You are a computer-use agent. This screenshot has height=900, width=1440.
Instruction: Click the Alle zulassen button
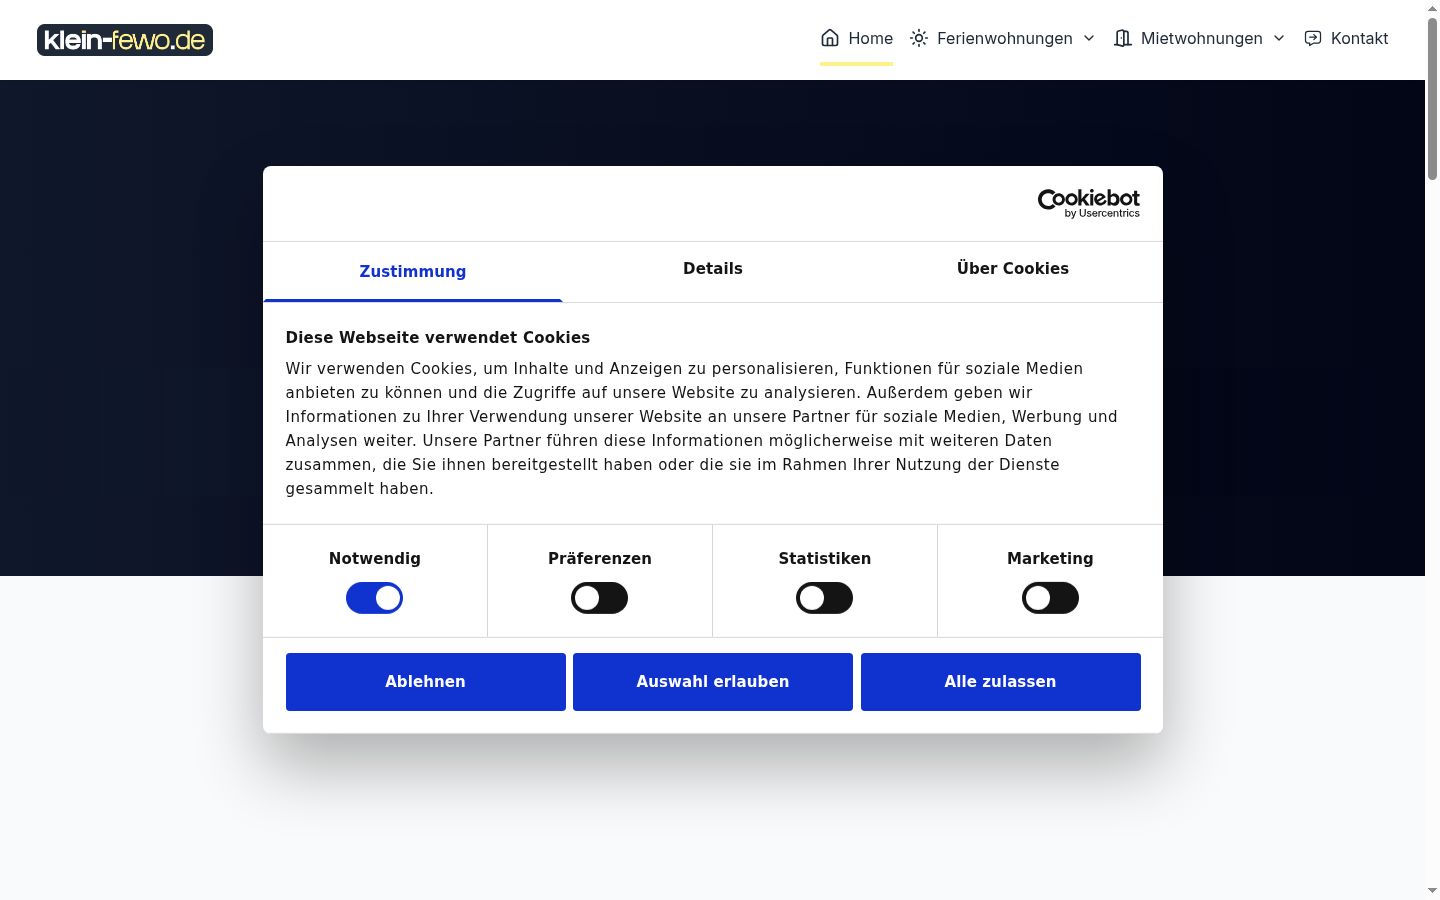[x=1001, y=682]
